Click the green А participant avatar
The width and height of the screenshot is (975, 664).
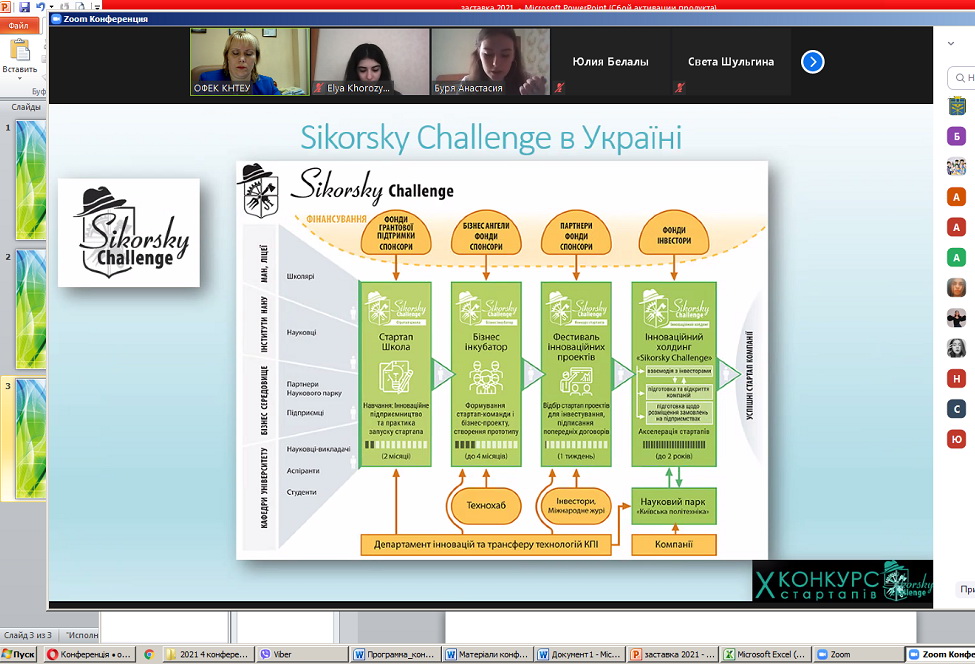point(956,257)
